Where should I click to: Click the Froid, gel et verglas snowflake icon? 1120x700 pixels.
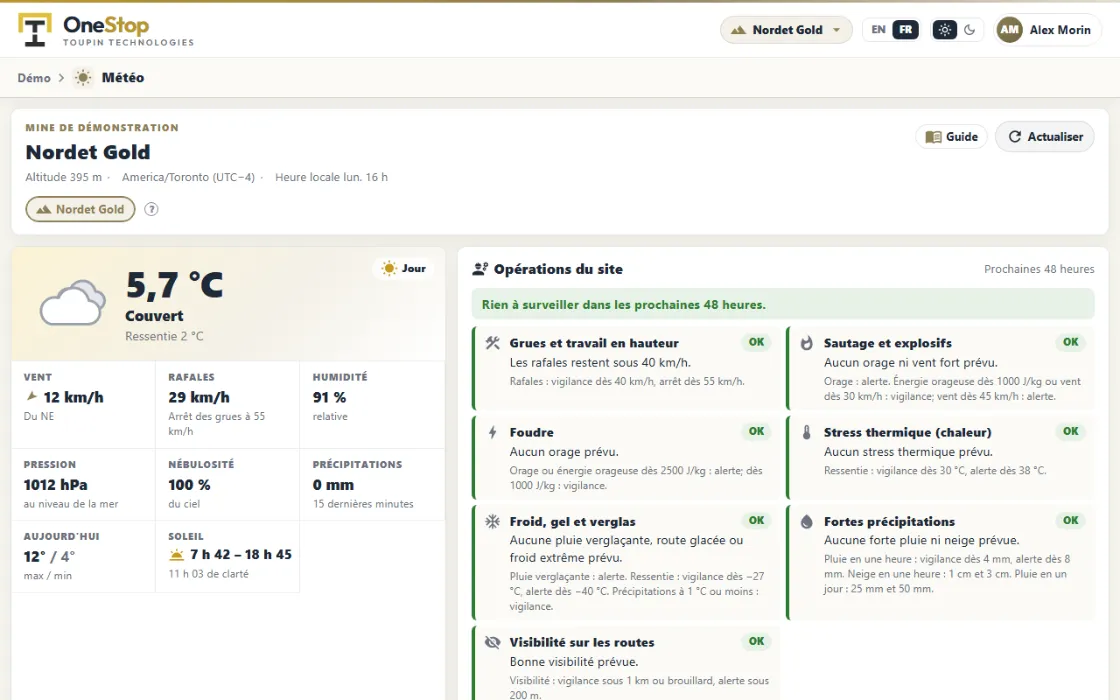(493, 521)
